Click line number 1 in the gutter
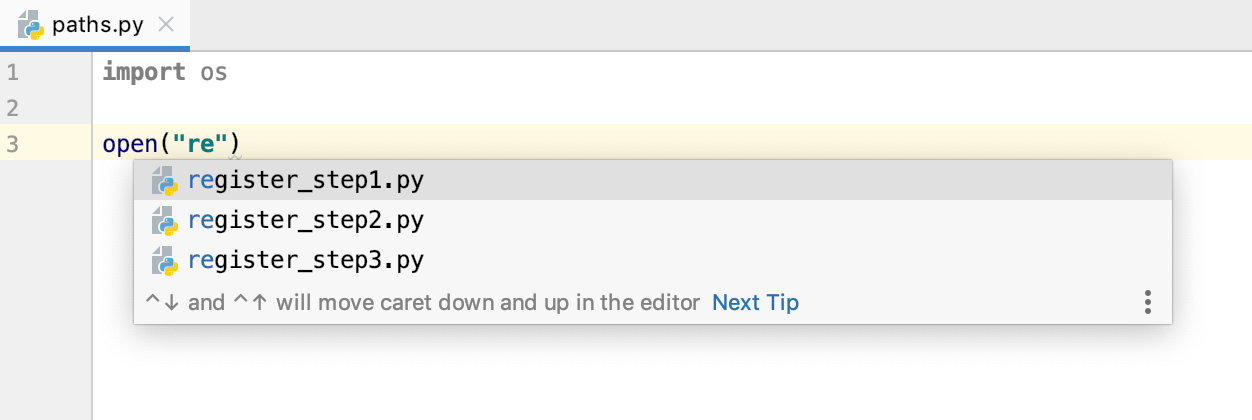Image resolution: width=1252 pixels, height=420 pixels. (x=12, y=72)
